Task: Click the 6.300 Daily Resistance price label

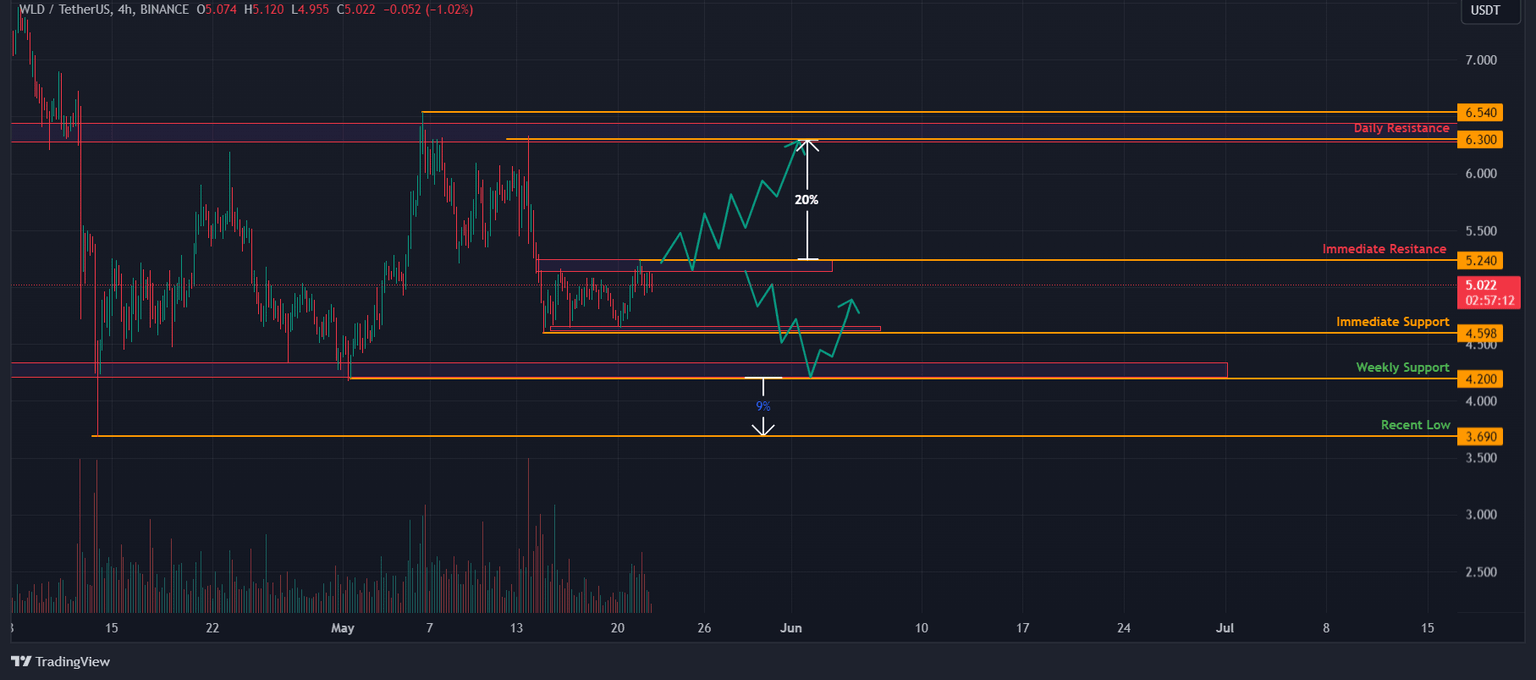Action: [1479, 139]
